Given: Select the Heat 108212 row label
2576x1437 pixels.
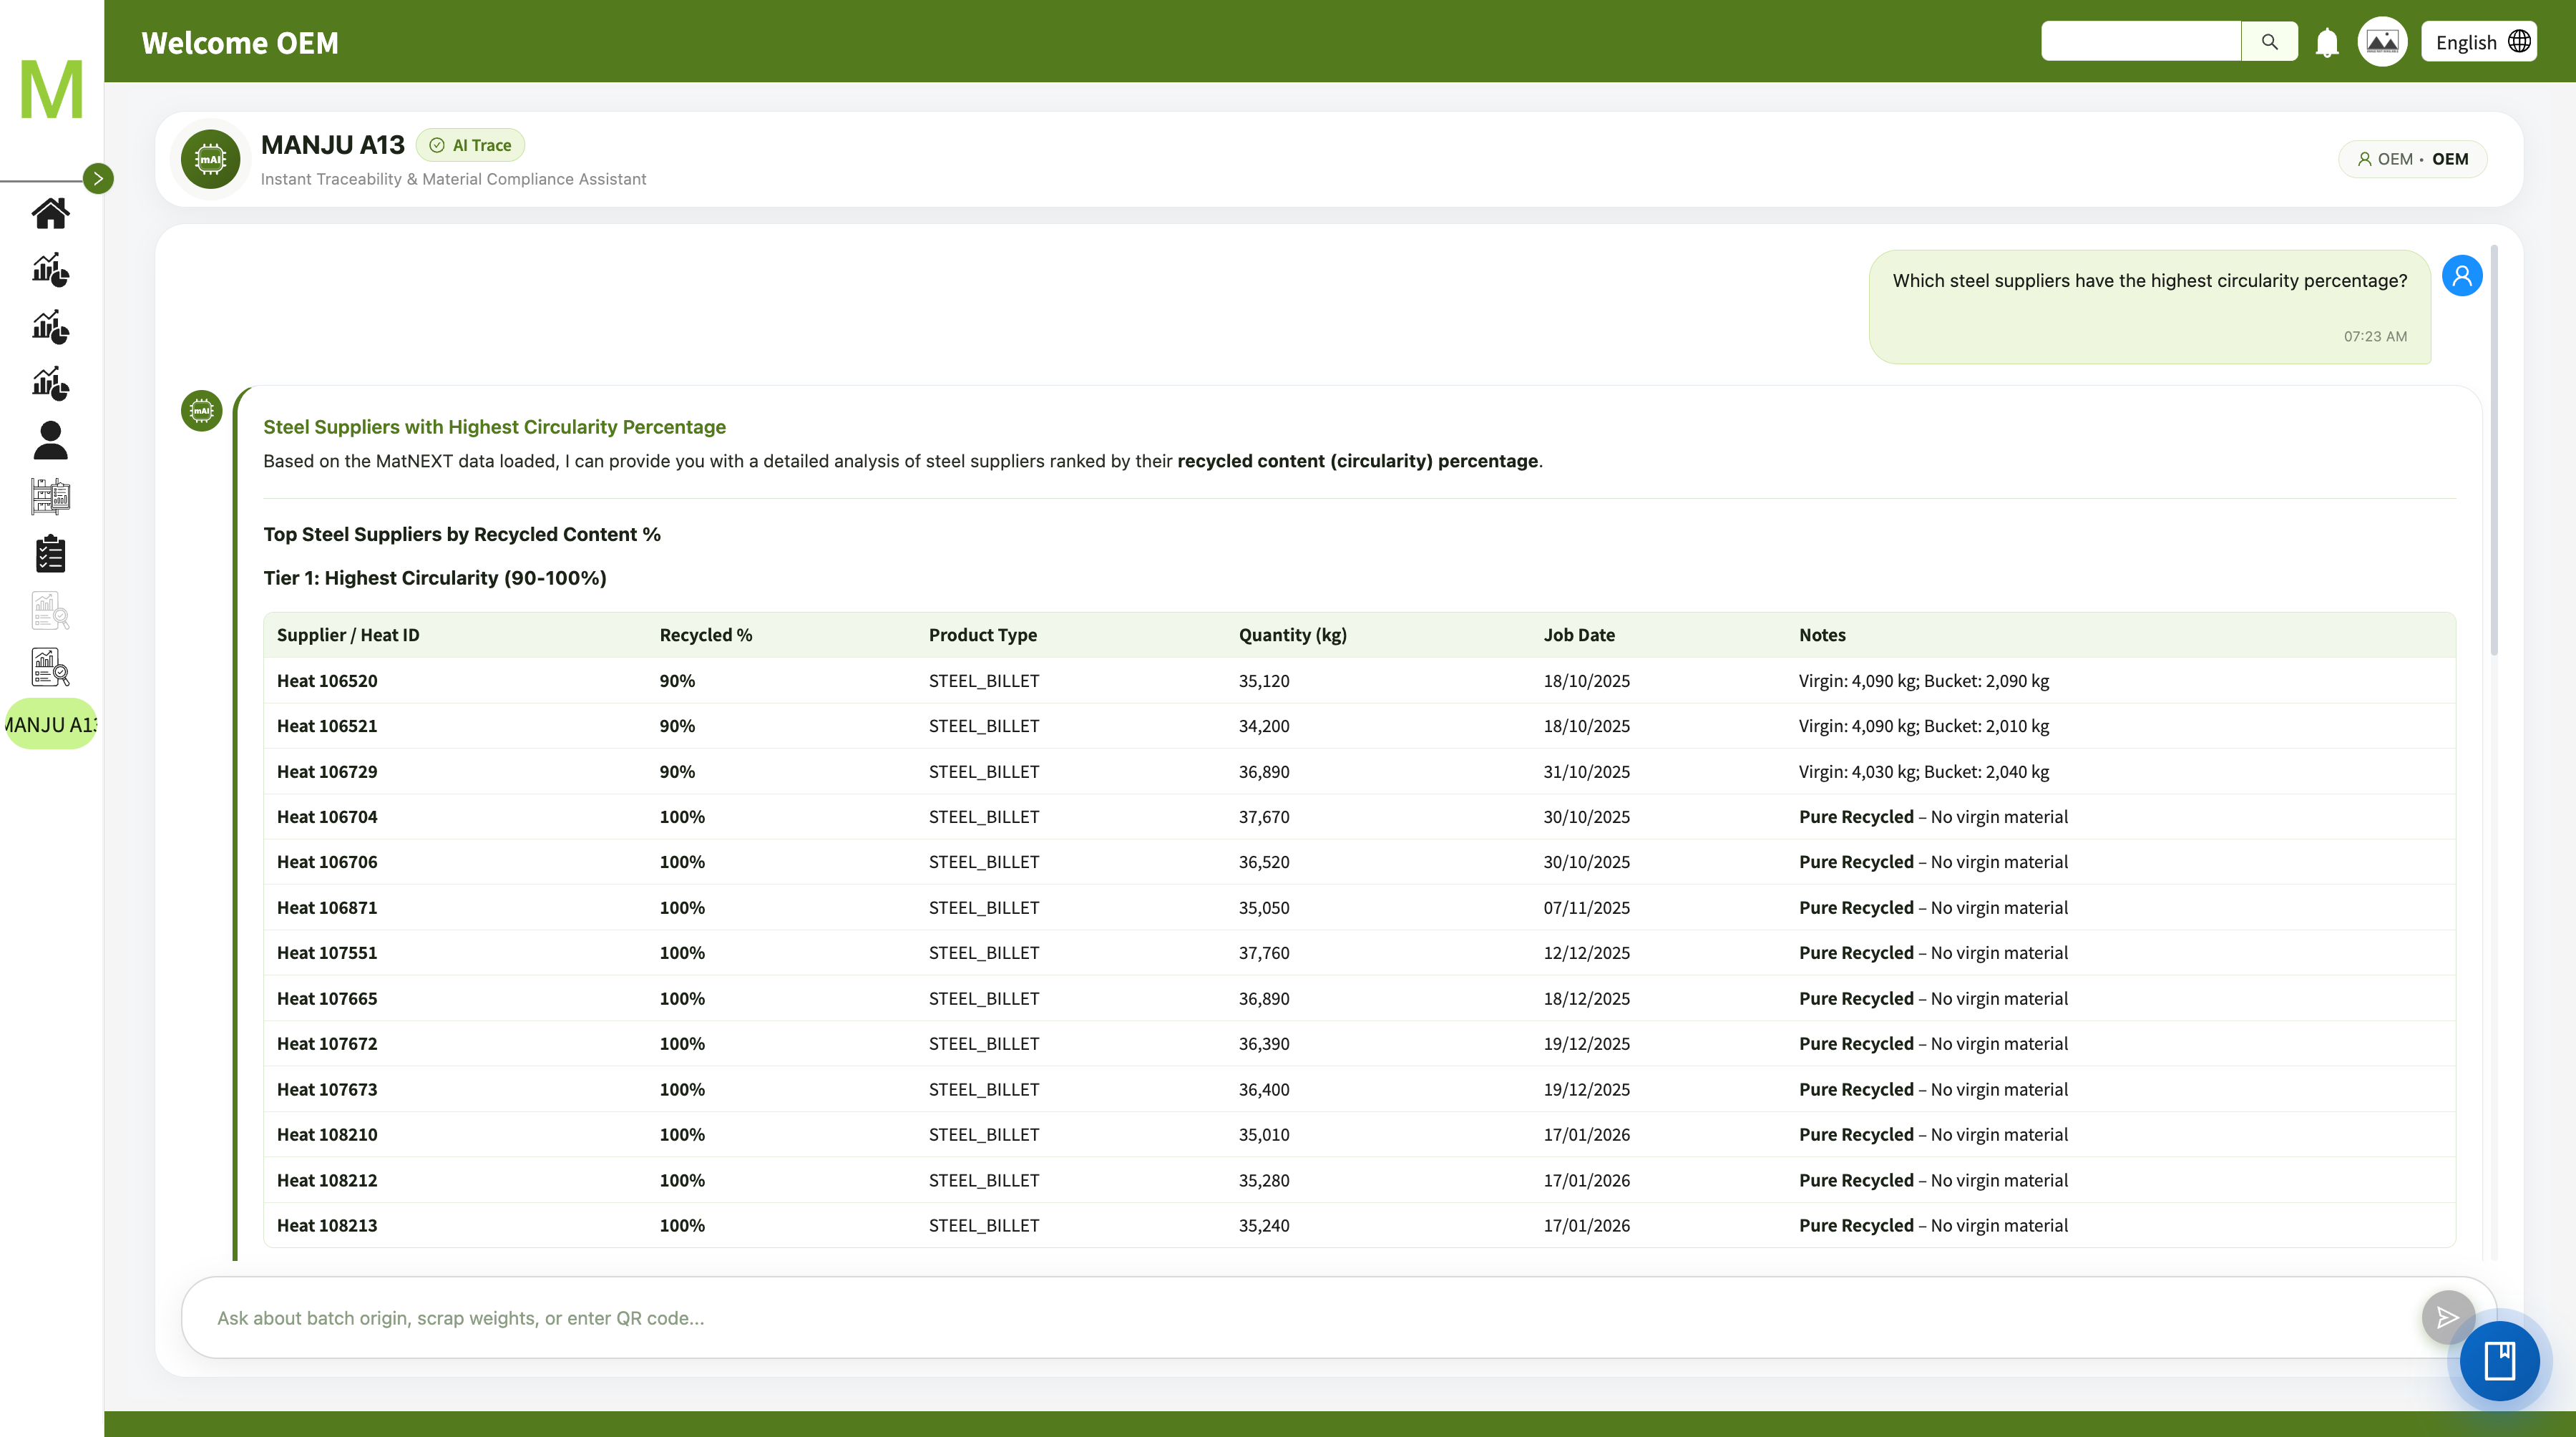Looking at the screenshot, I should (327, 1181).
